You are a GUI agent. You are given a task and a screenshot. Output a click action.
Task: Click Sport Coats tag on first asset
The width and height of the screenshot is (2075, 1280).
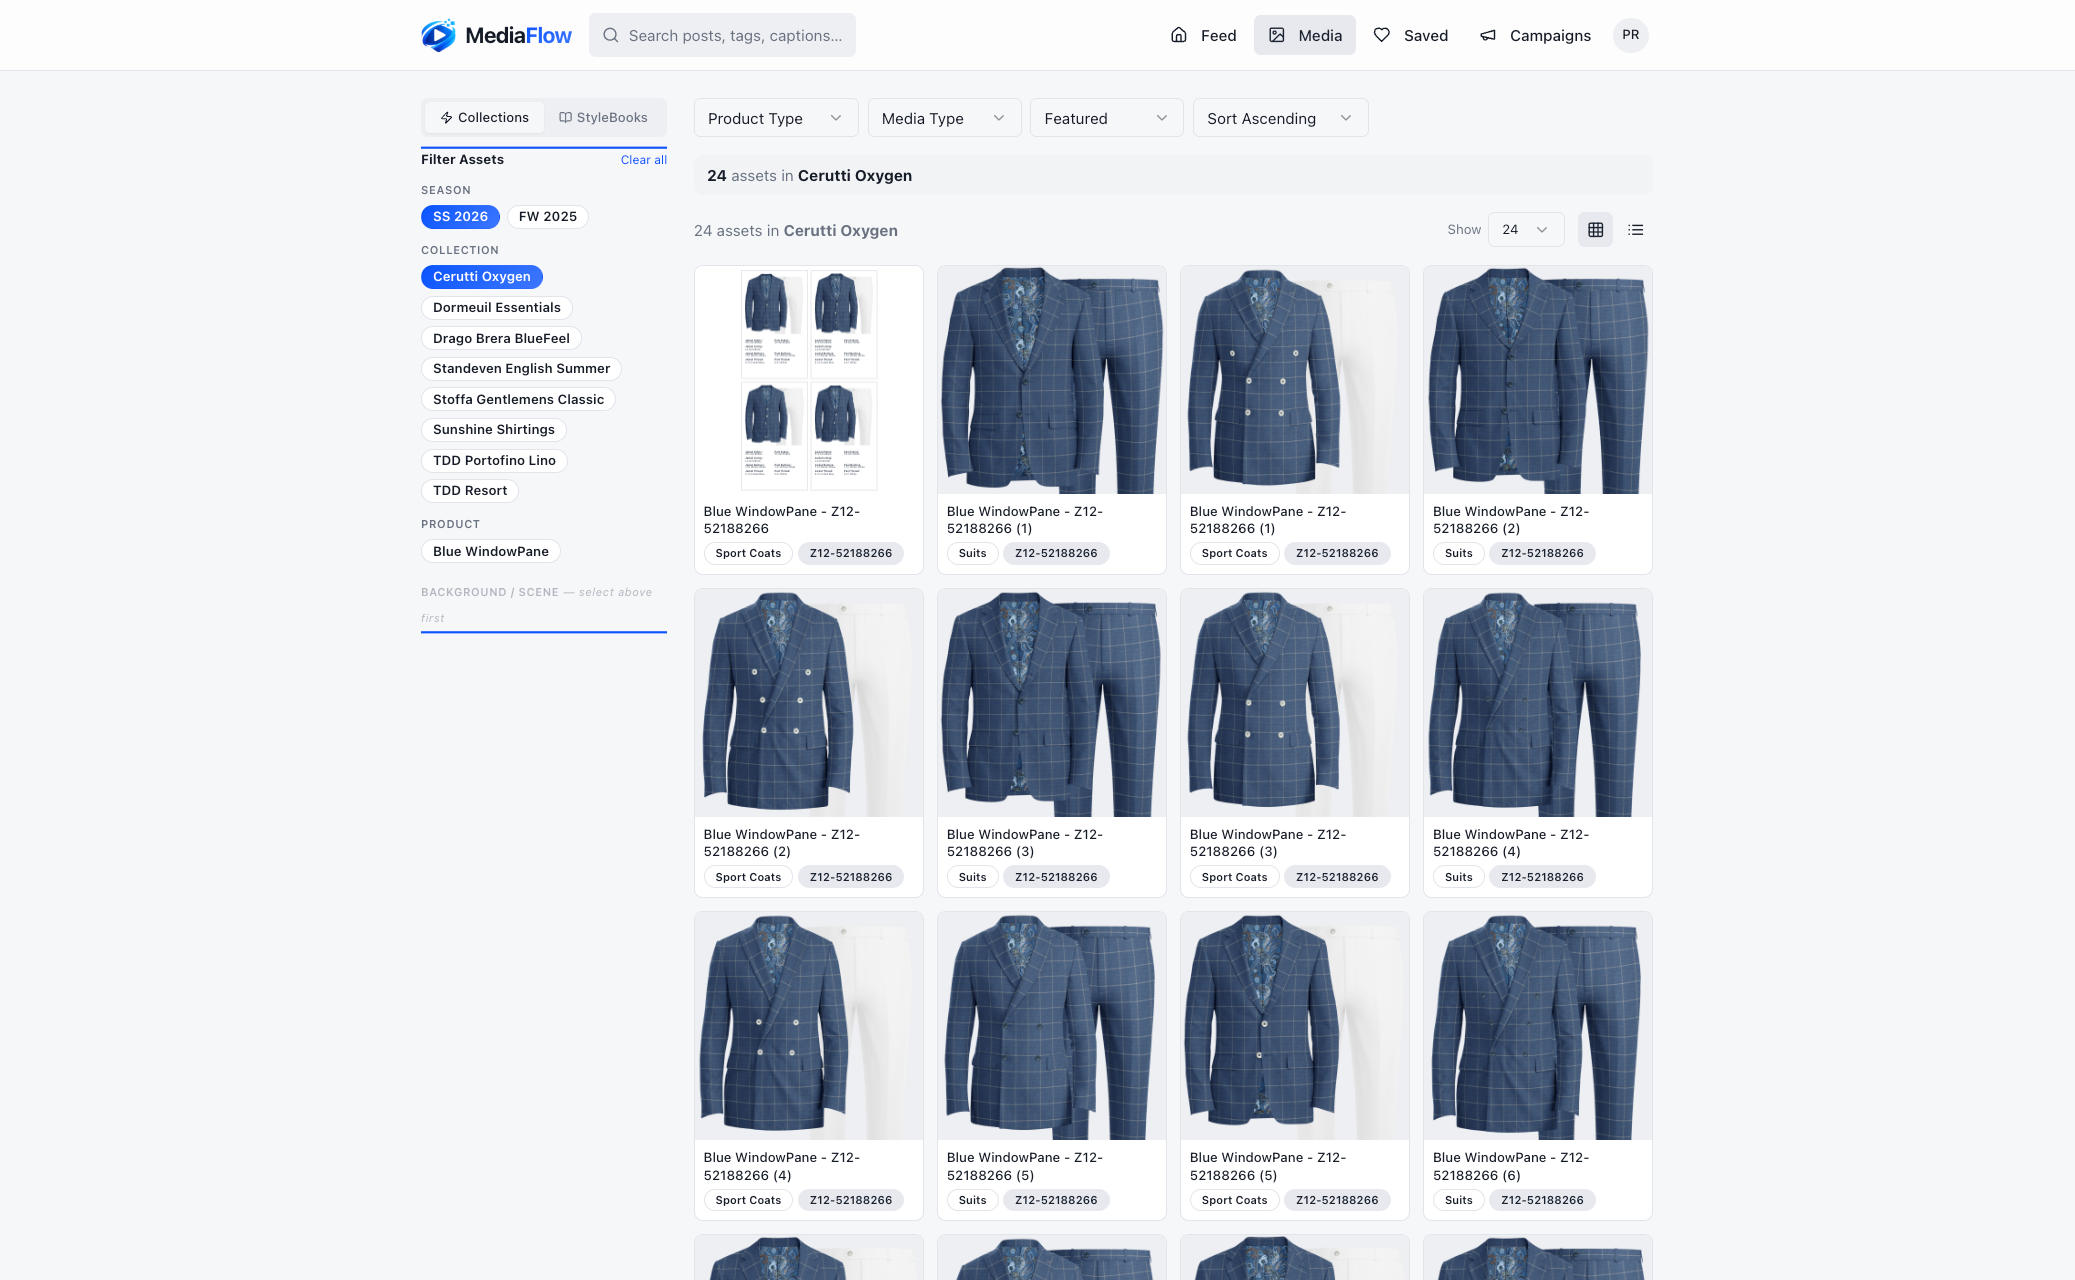pyautogui.click(x=748, y=554)
